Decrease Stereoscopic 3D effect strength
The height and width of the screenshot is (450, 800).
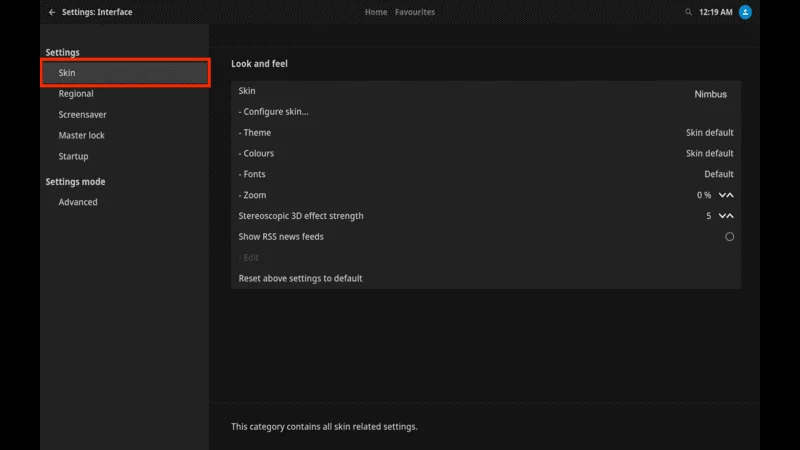pos(722,216)
